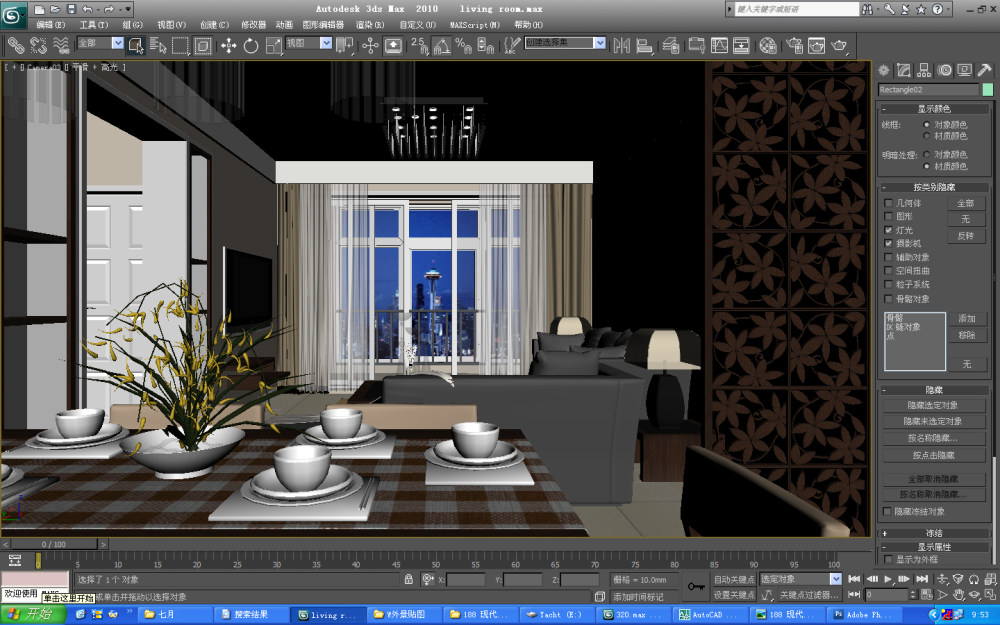Open the Material Editor
The height and width of the screenshot is (625, 1000).
click(x=768, y=45)
